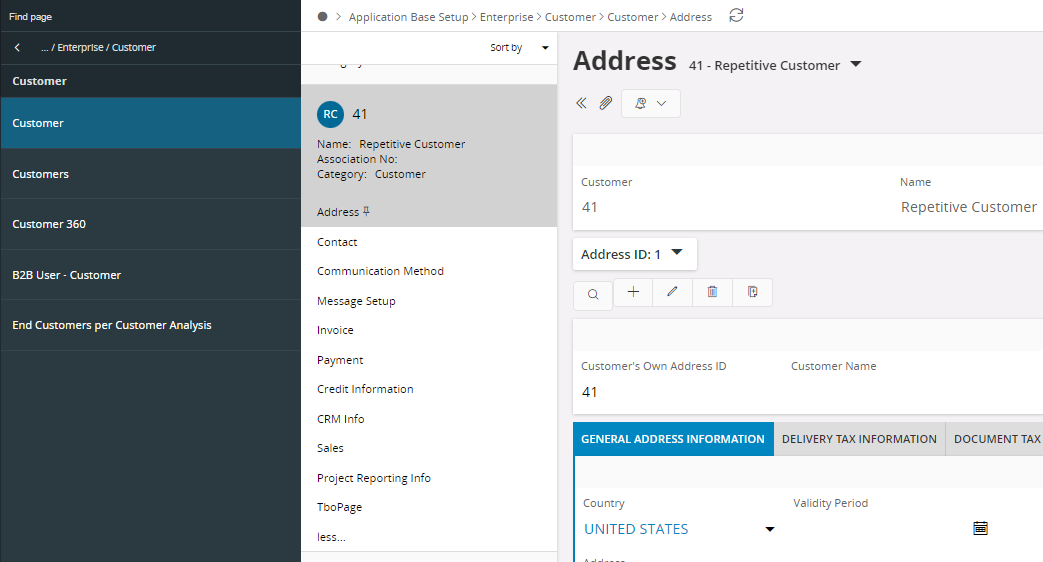Open End Customers per Customer Analysis
The height and width of the screenshot is (562, 1043).
tap(150, 325)
